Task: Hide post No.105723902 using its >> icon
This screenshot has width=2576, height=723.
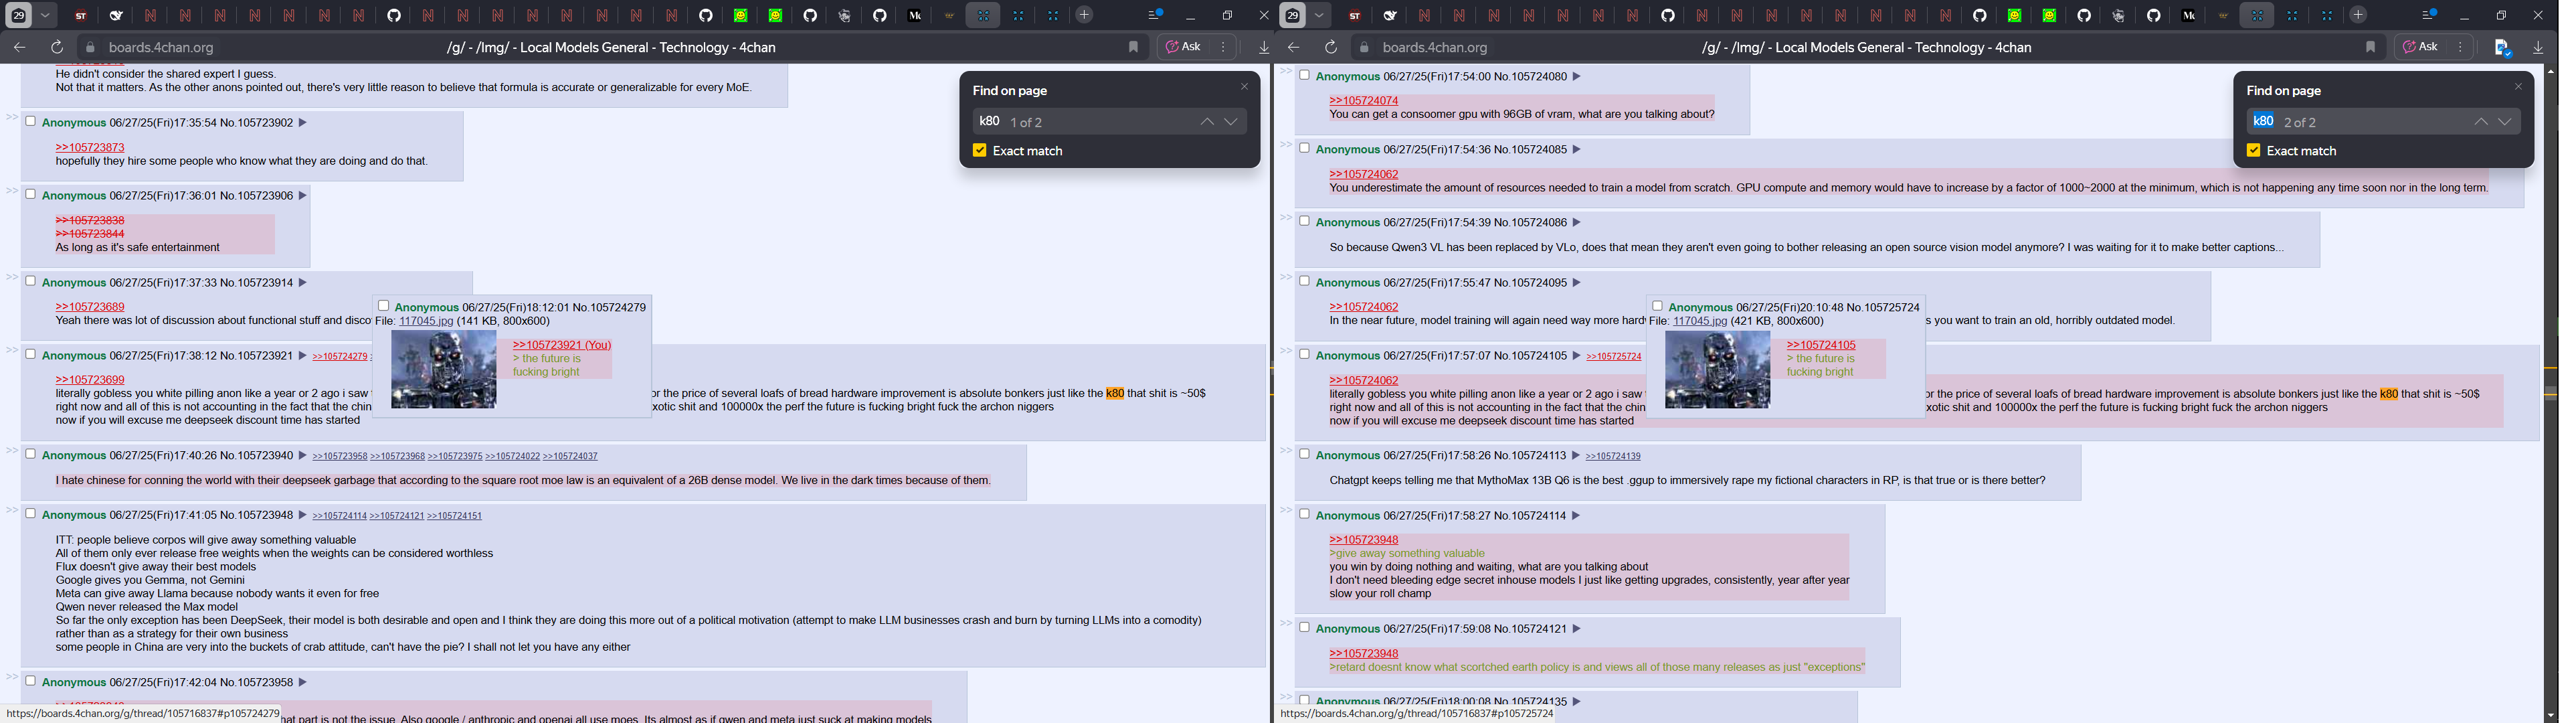Action: pos(12,118)
